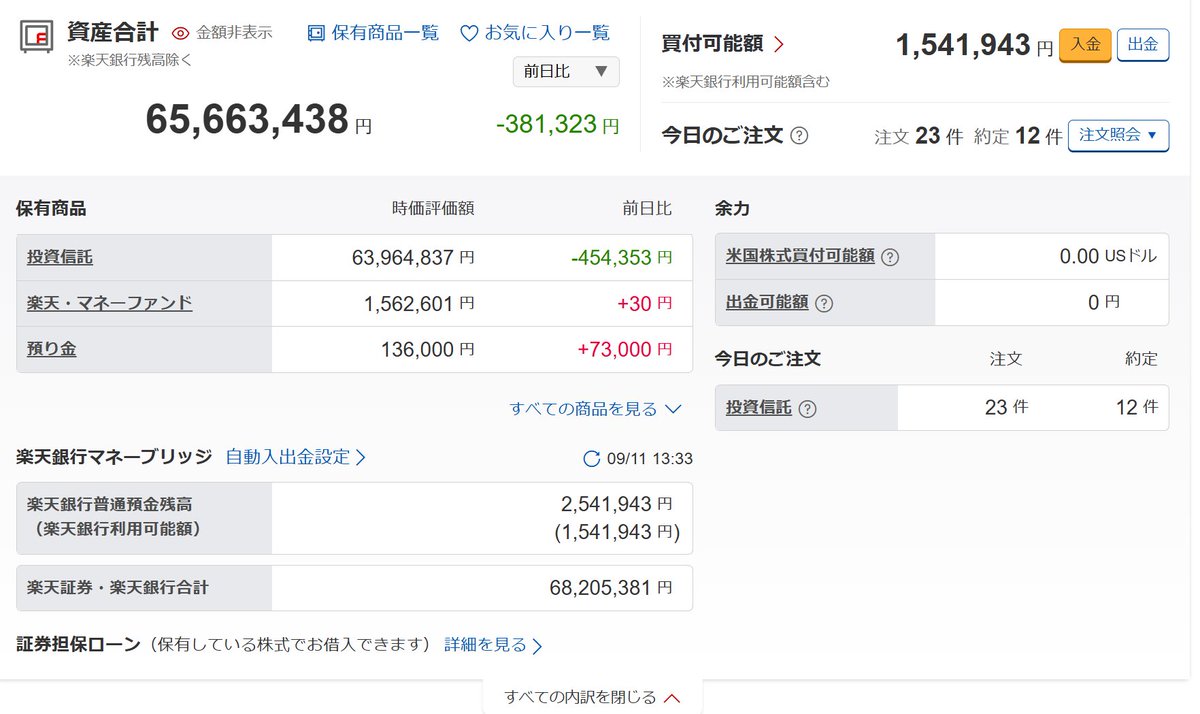
Task: Open お気に入り一覧 link
Action: (x=547, y=33)
